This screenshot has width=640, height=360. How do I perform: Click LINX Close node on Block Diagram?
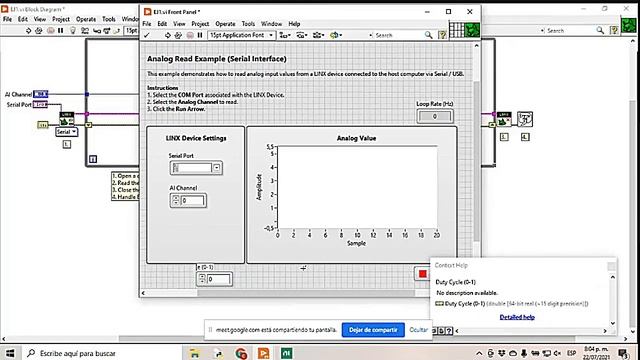click(504, 119)
